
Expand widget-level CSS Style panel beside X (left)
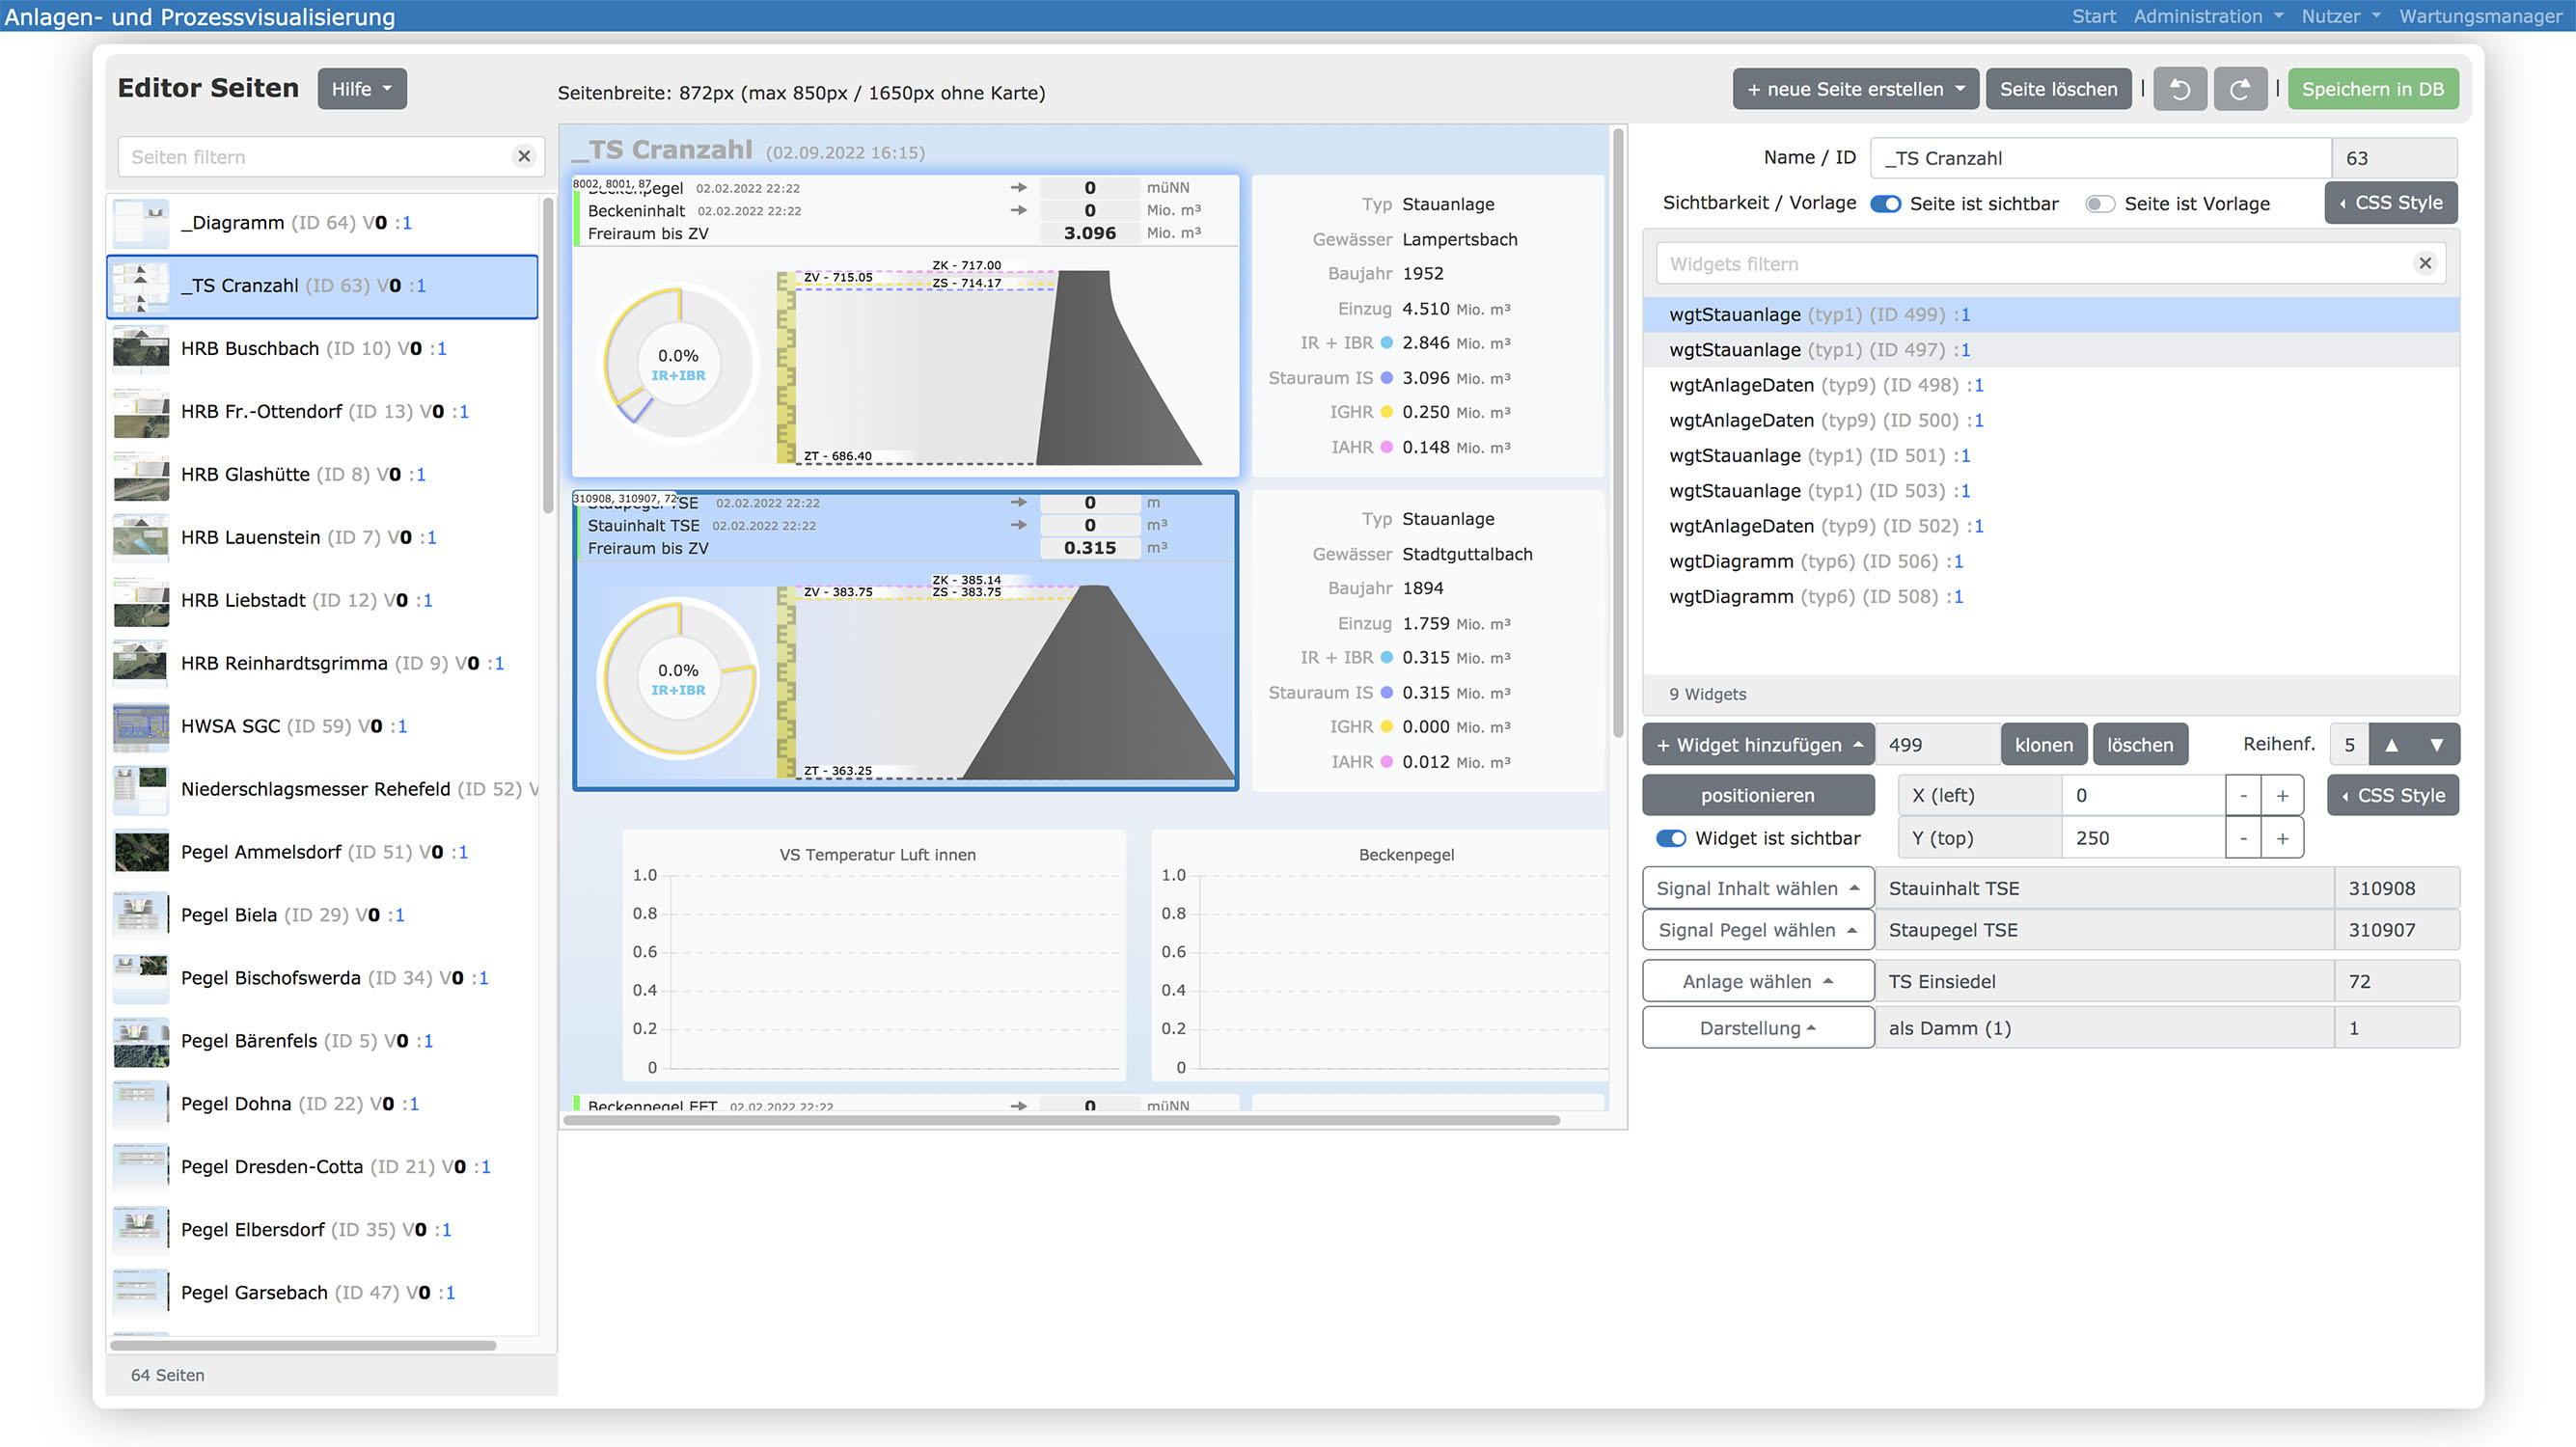tap(2393, 795)
